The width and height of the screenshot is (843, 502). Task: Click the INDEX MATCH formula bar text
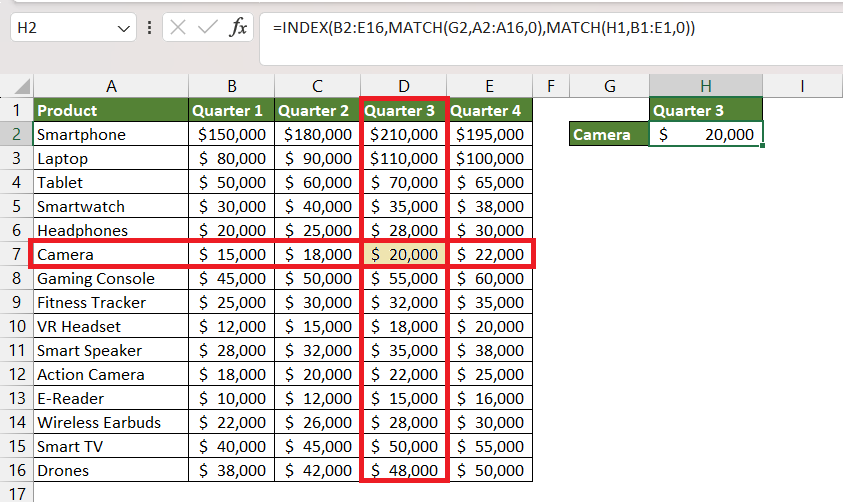click(483, 27)
